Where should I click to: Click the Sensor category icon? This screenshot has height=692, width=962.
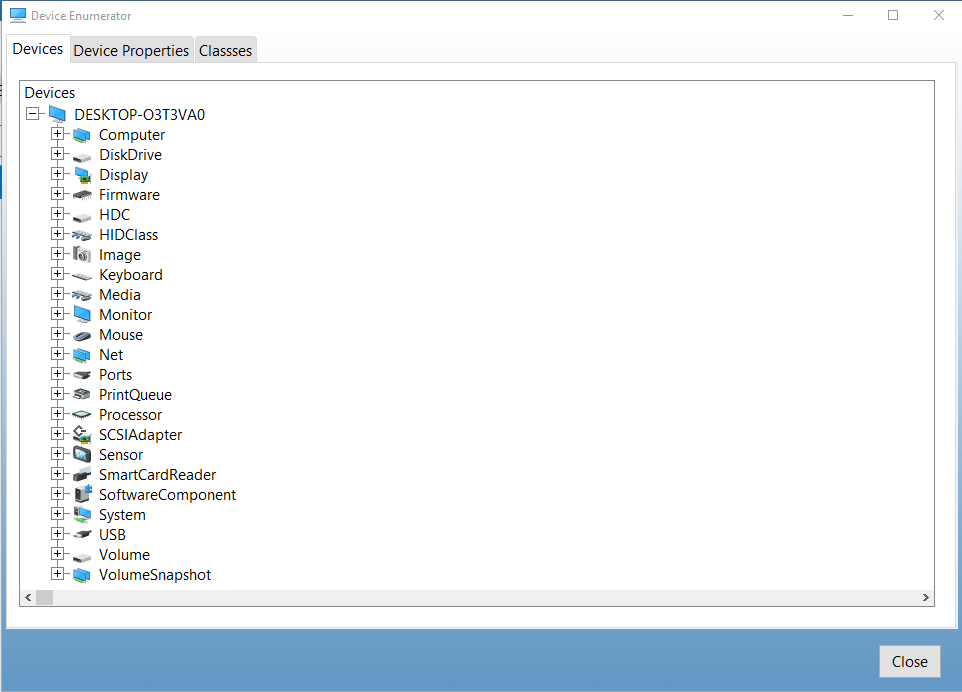[82, 455]
